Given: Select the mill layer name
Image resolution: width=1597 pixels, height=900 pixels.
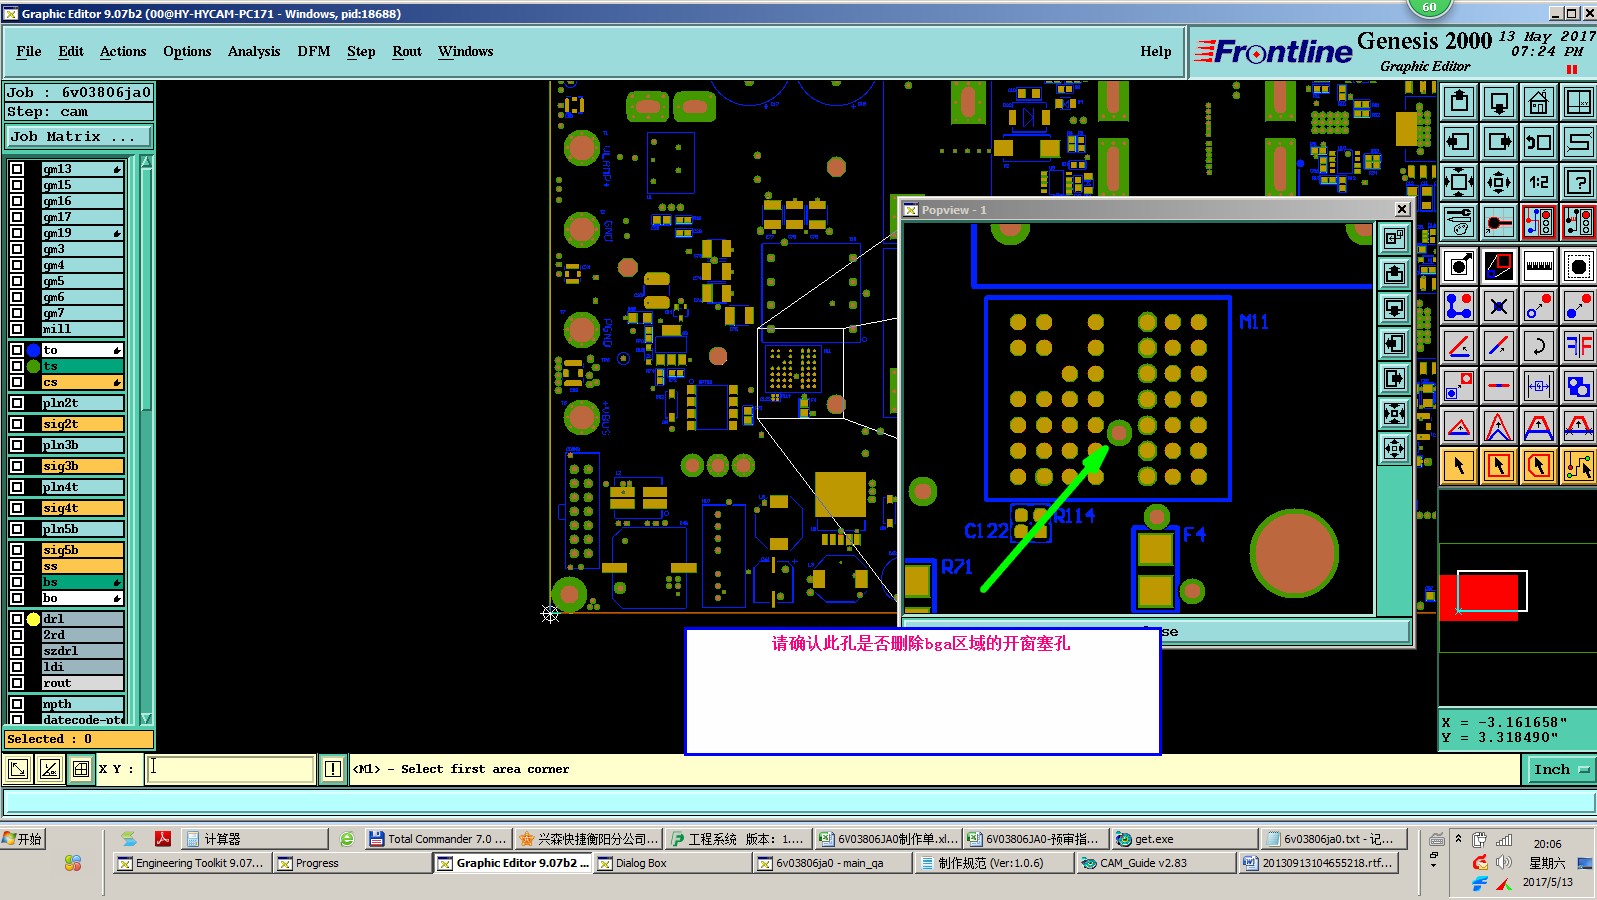Looking at the screenshot, I should [82, 329].
